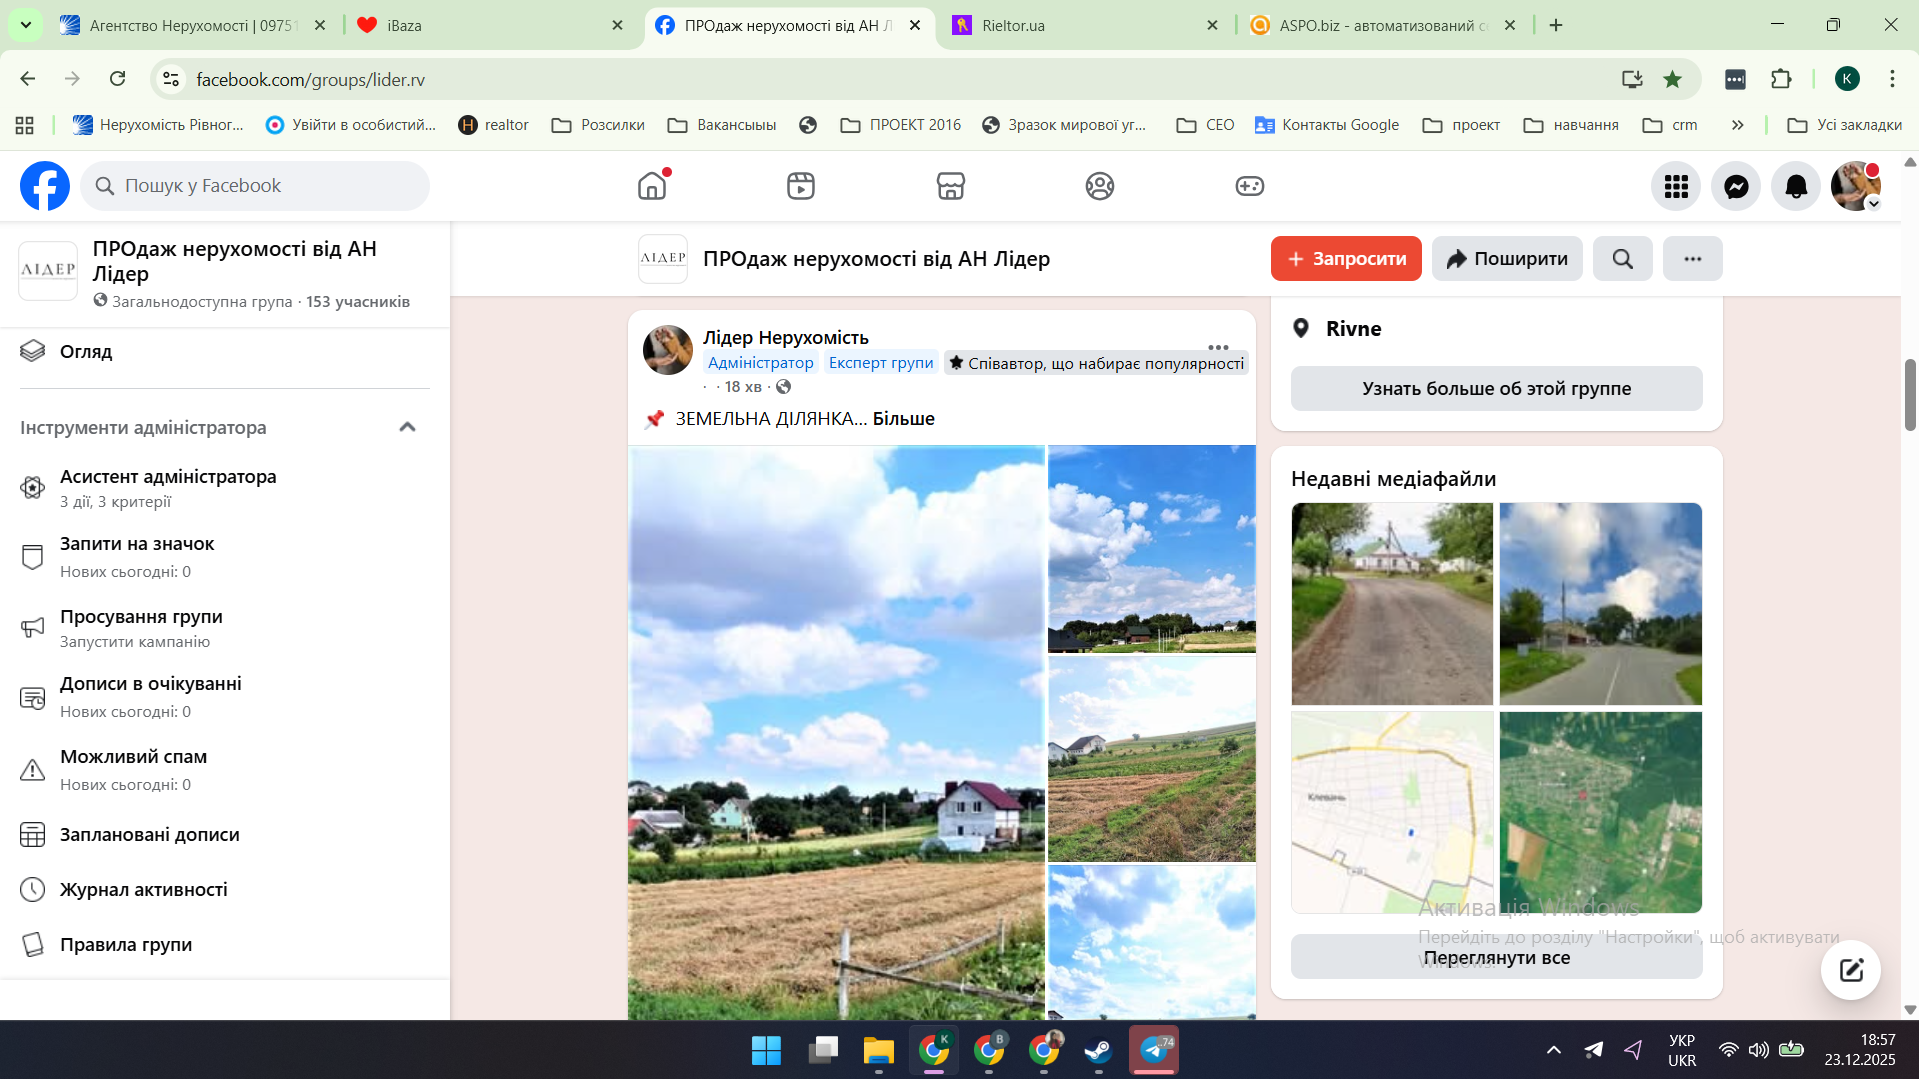1919x1079 pixels.
Task: Open the Facebook Gaming icon
Action: coord(1249,186)
